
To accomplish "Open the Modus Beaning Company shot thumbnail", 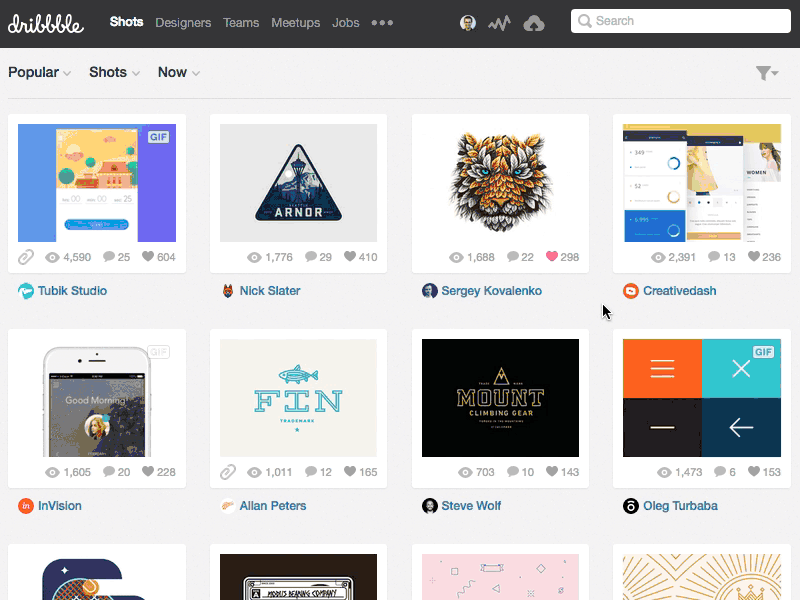I will 298,577.
